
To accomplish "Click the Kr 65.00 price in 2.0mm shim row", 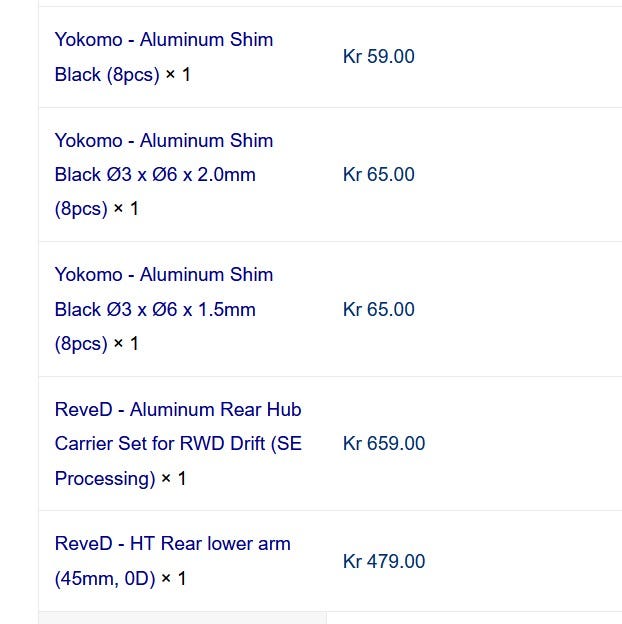I will pyautogui.click(x=378, y=174).
